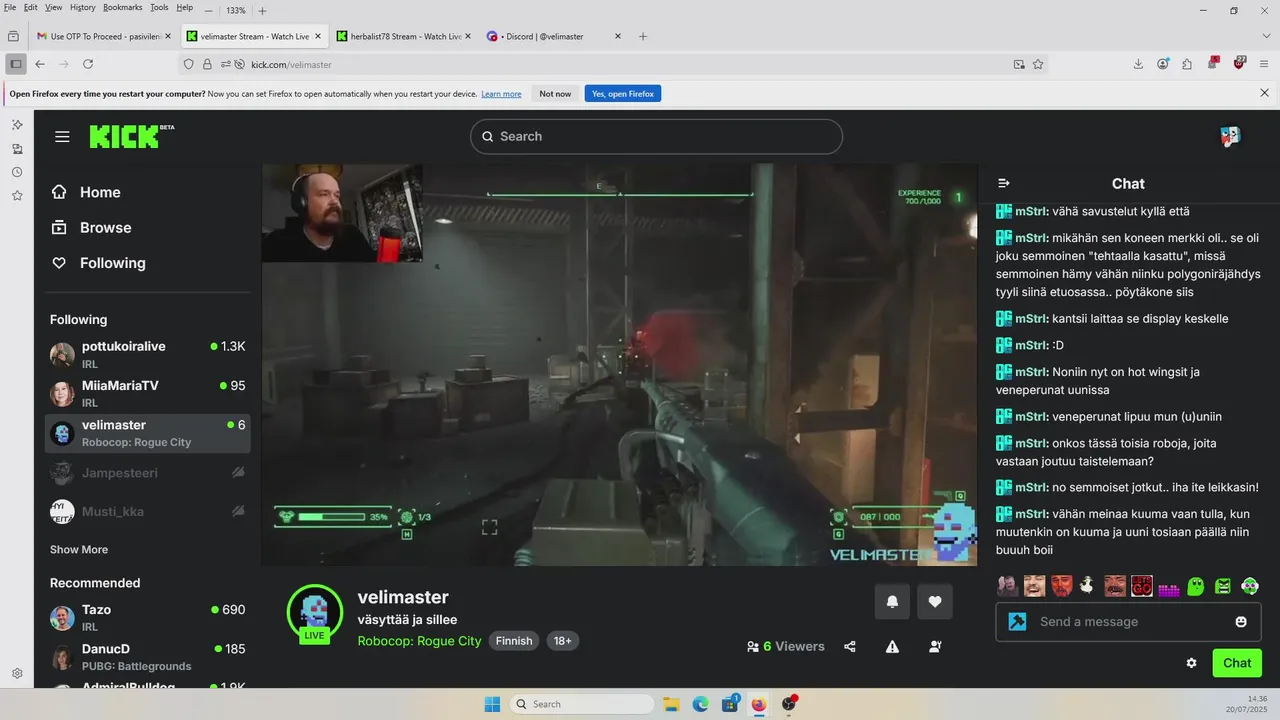Open Robocop: Rogue City category link

(419, 641)
